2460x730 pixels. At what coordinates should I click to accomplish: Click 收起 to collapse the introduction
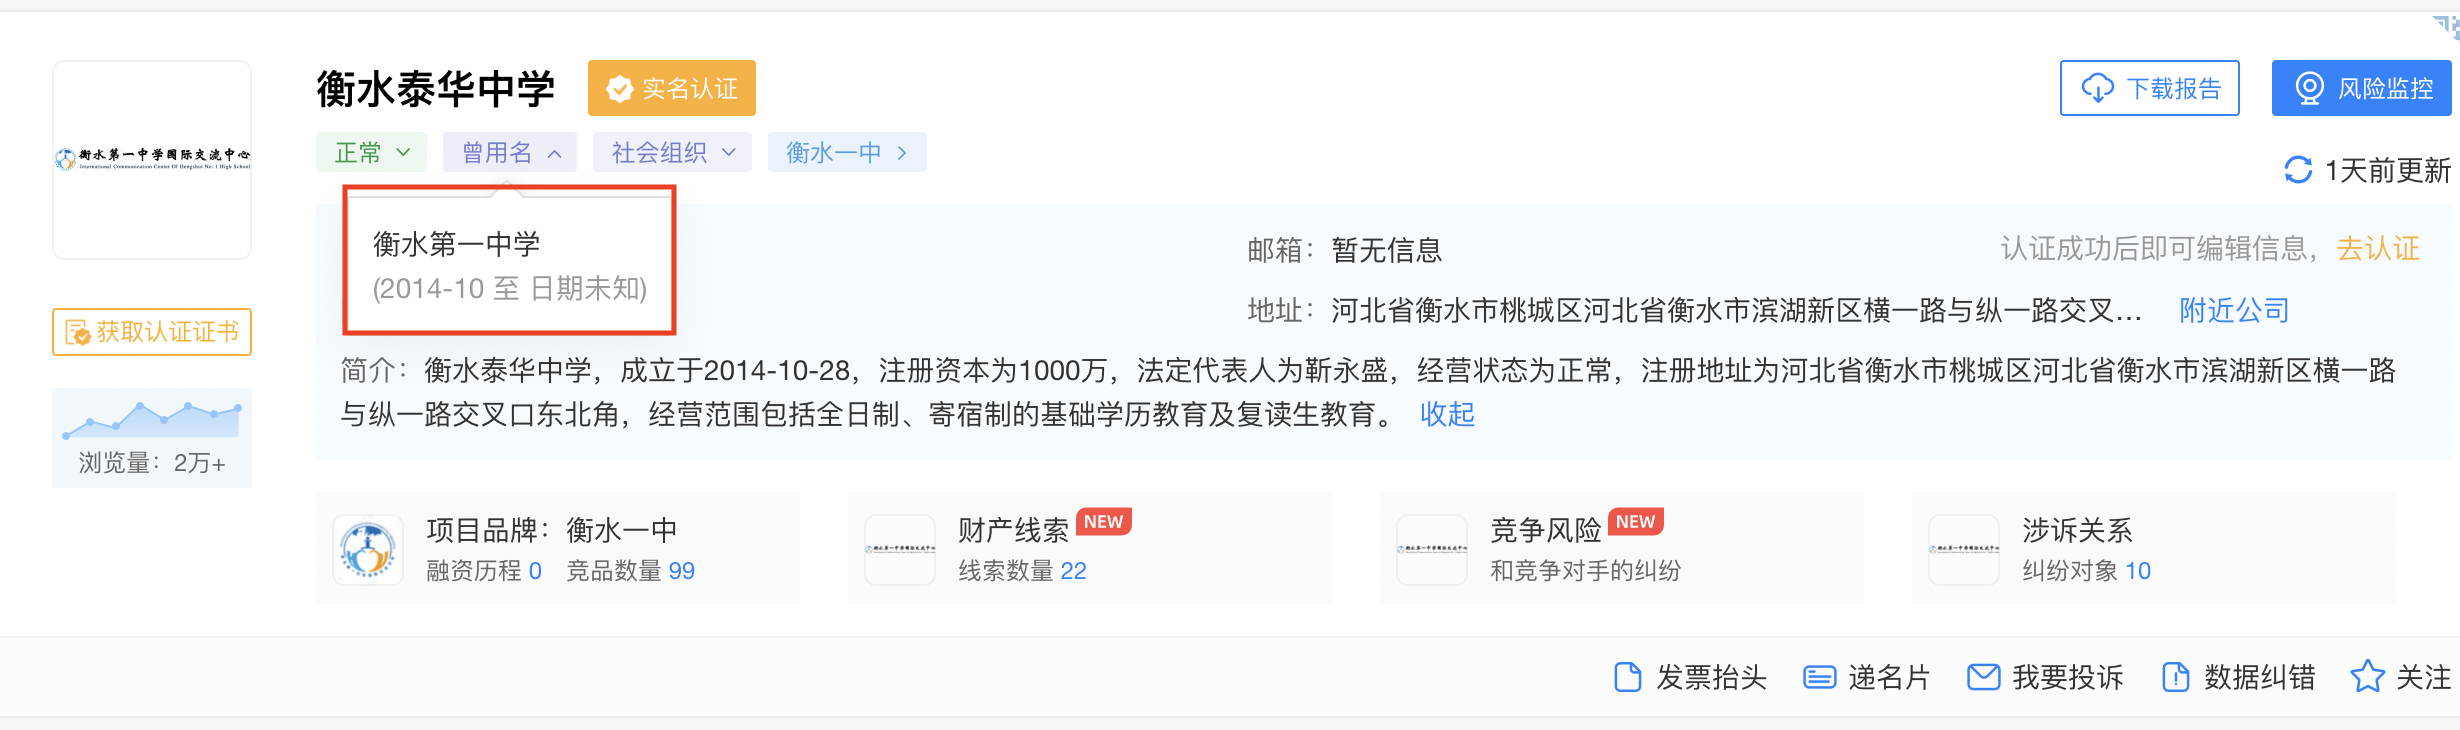1447,414
